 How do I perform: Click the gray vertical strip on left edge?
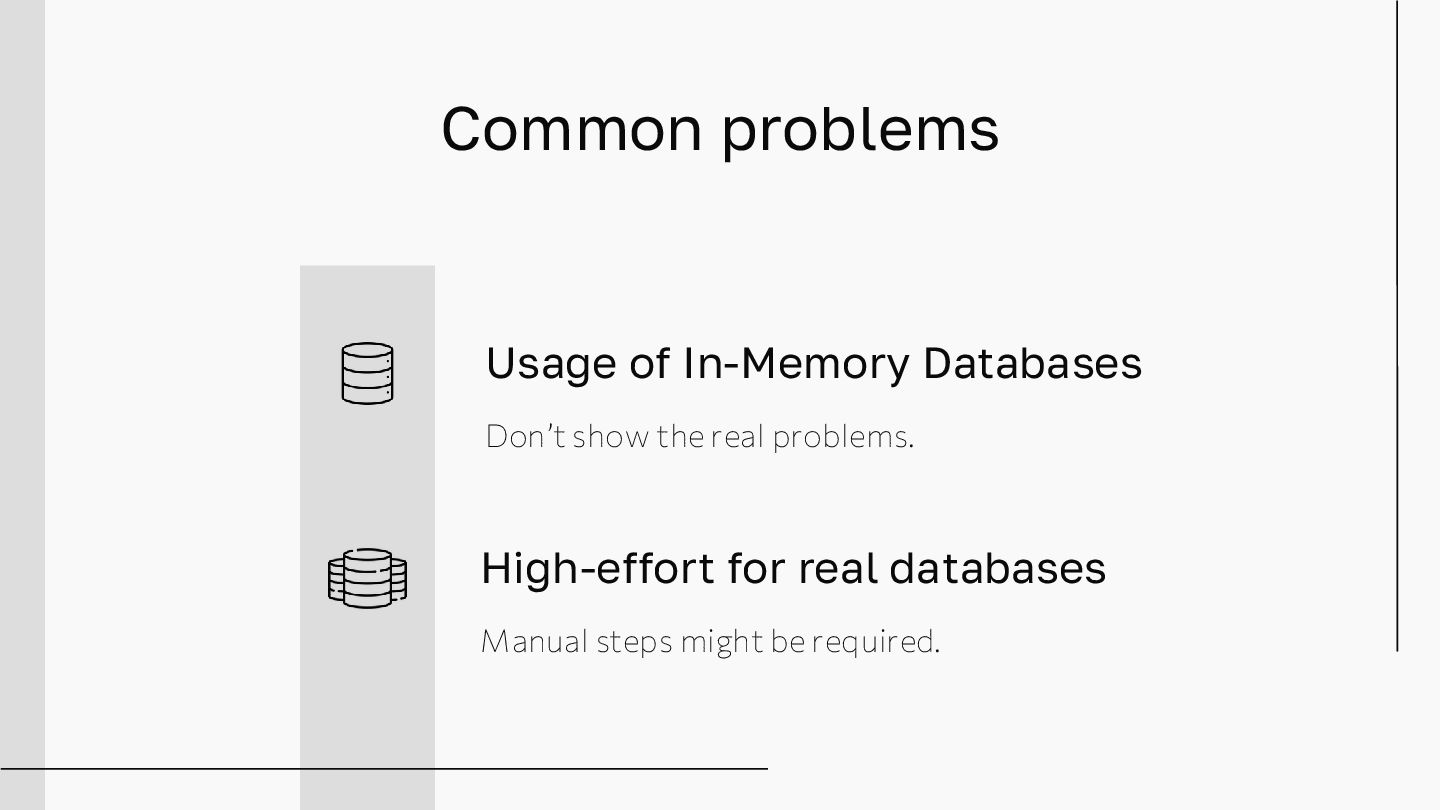point(22,400)
